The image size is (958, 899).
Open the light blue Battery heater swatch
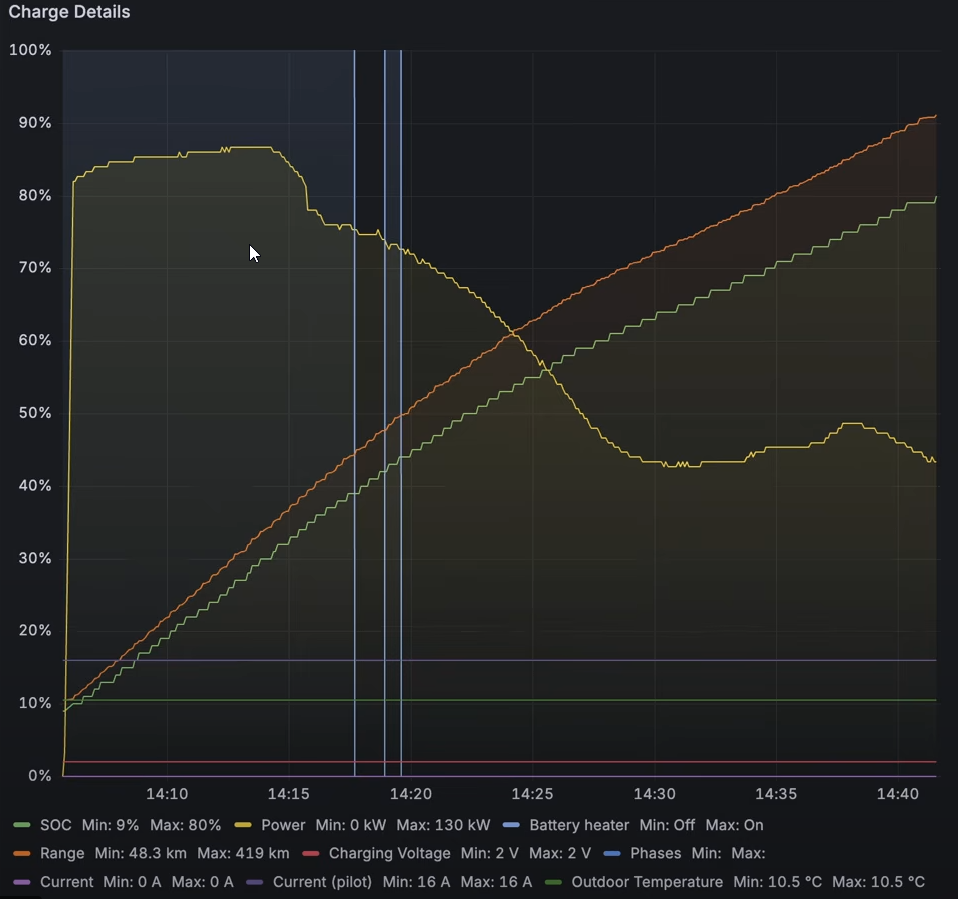pyautogui.click(x=511, y=825)
